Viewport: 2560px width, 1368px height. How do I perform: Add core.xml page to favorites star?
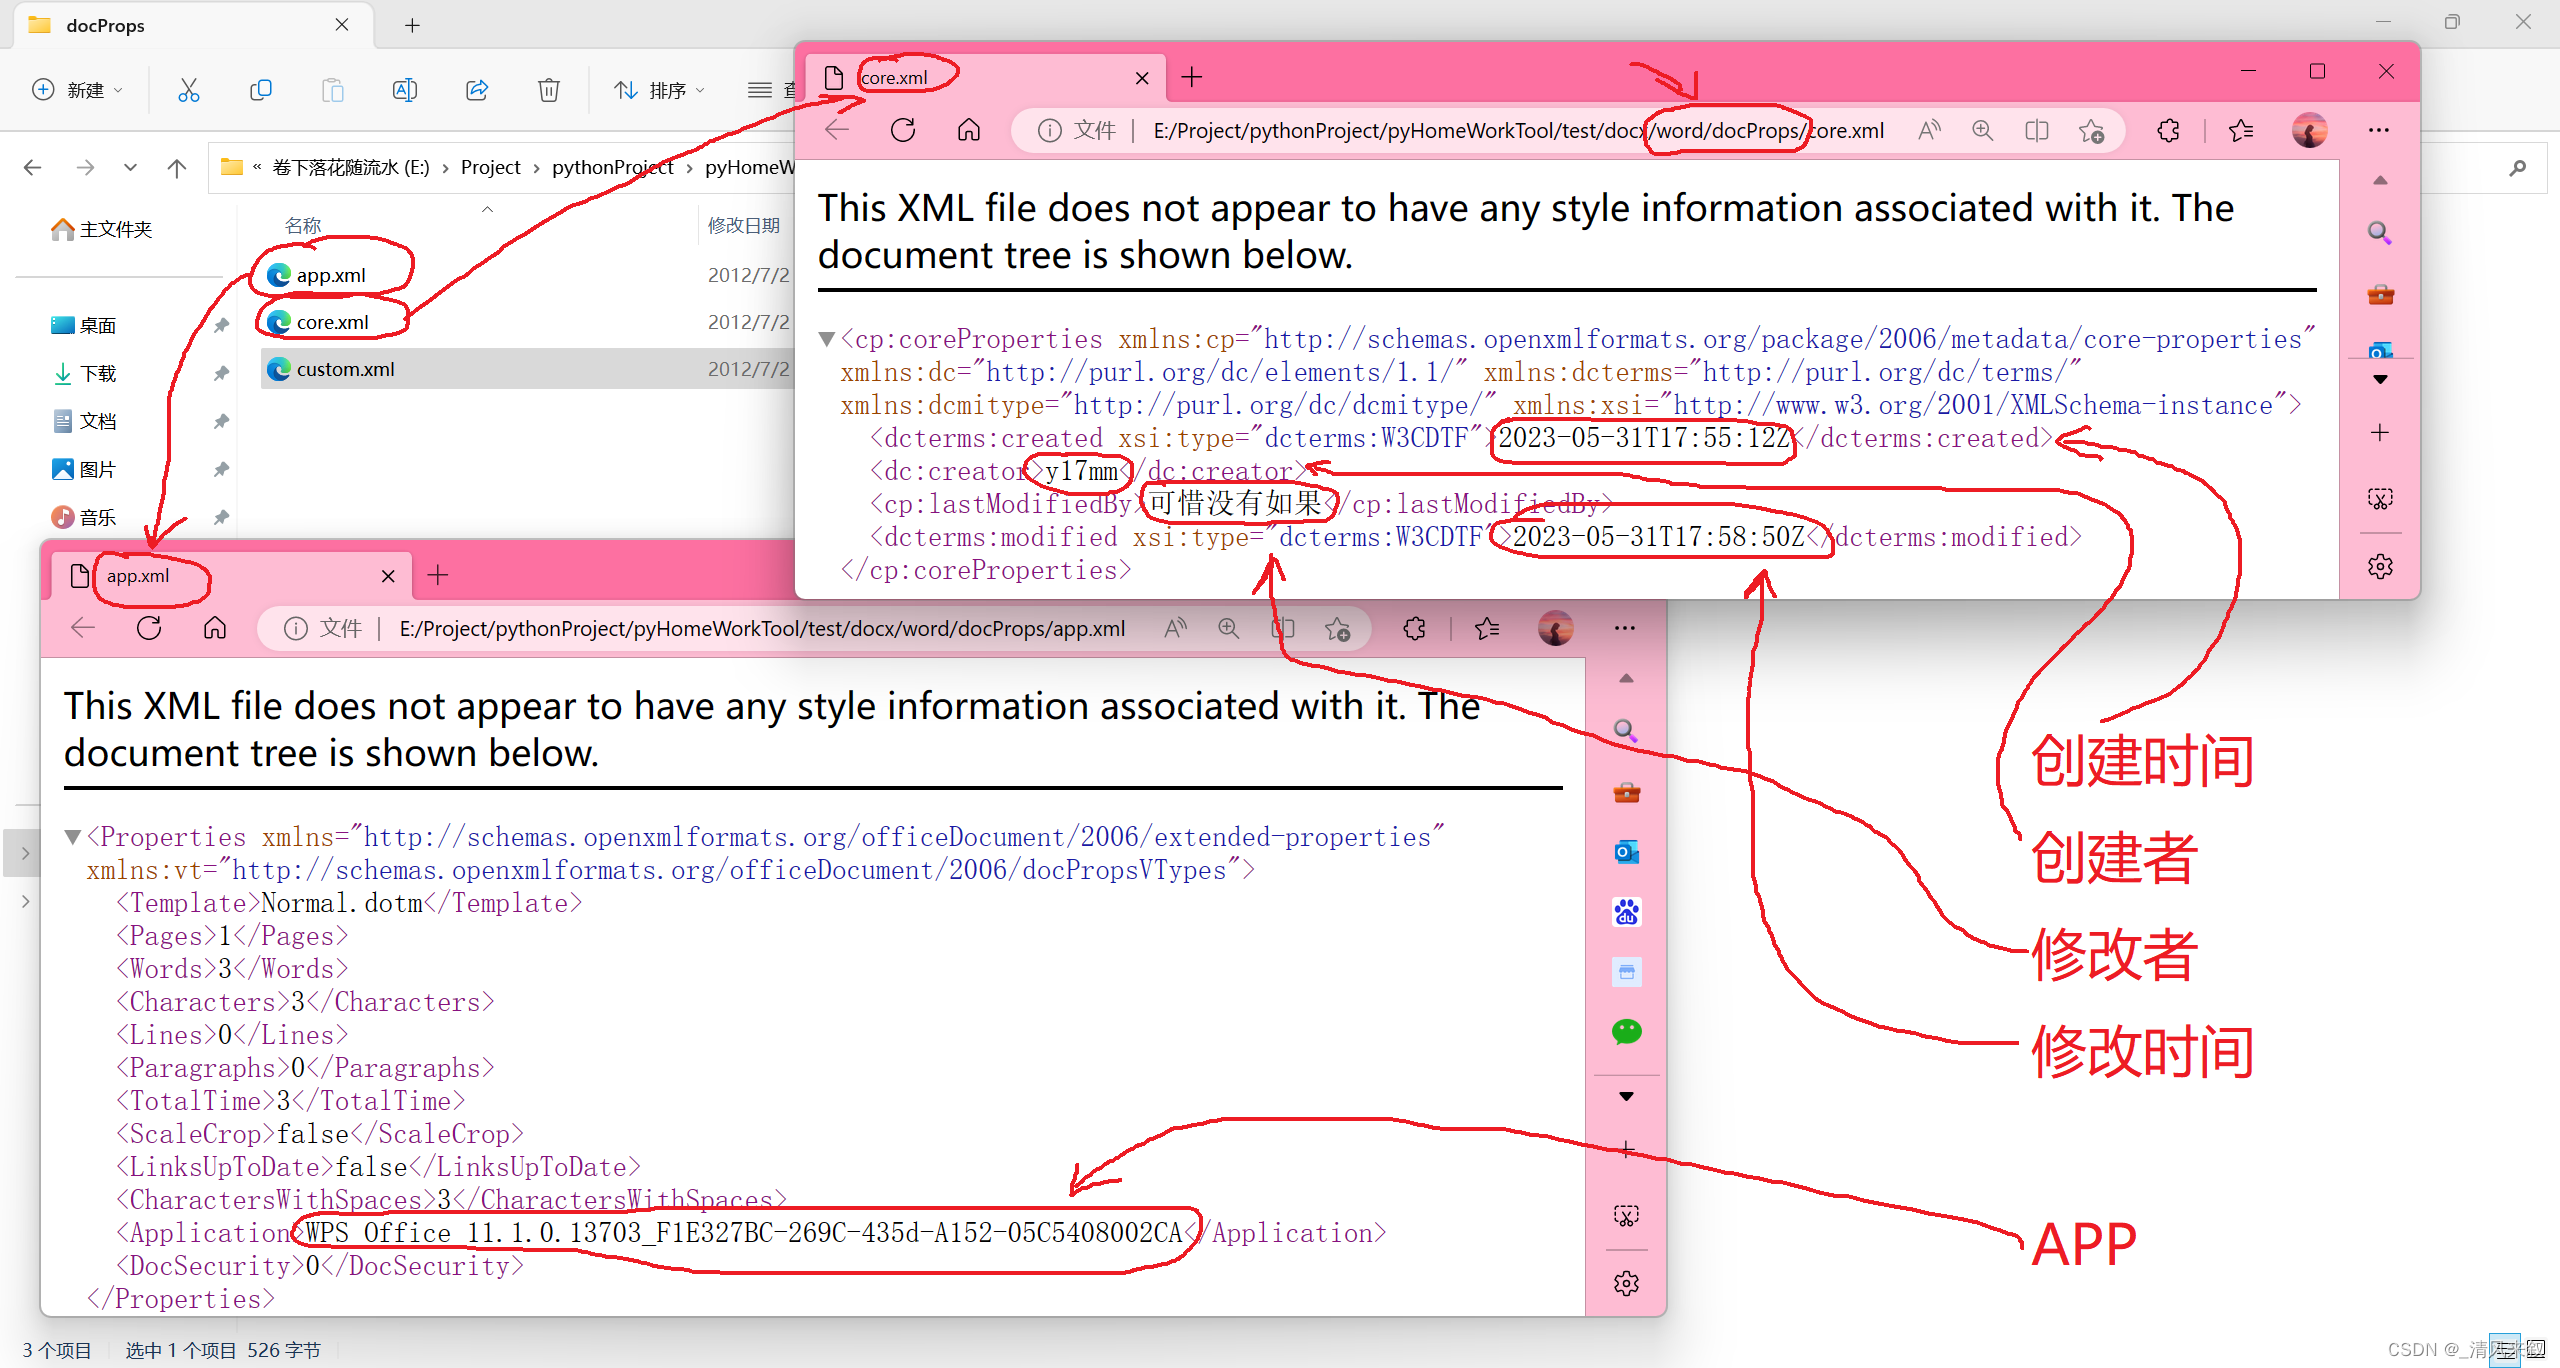2091,130
